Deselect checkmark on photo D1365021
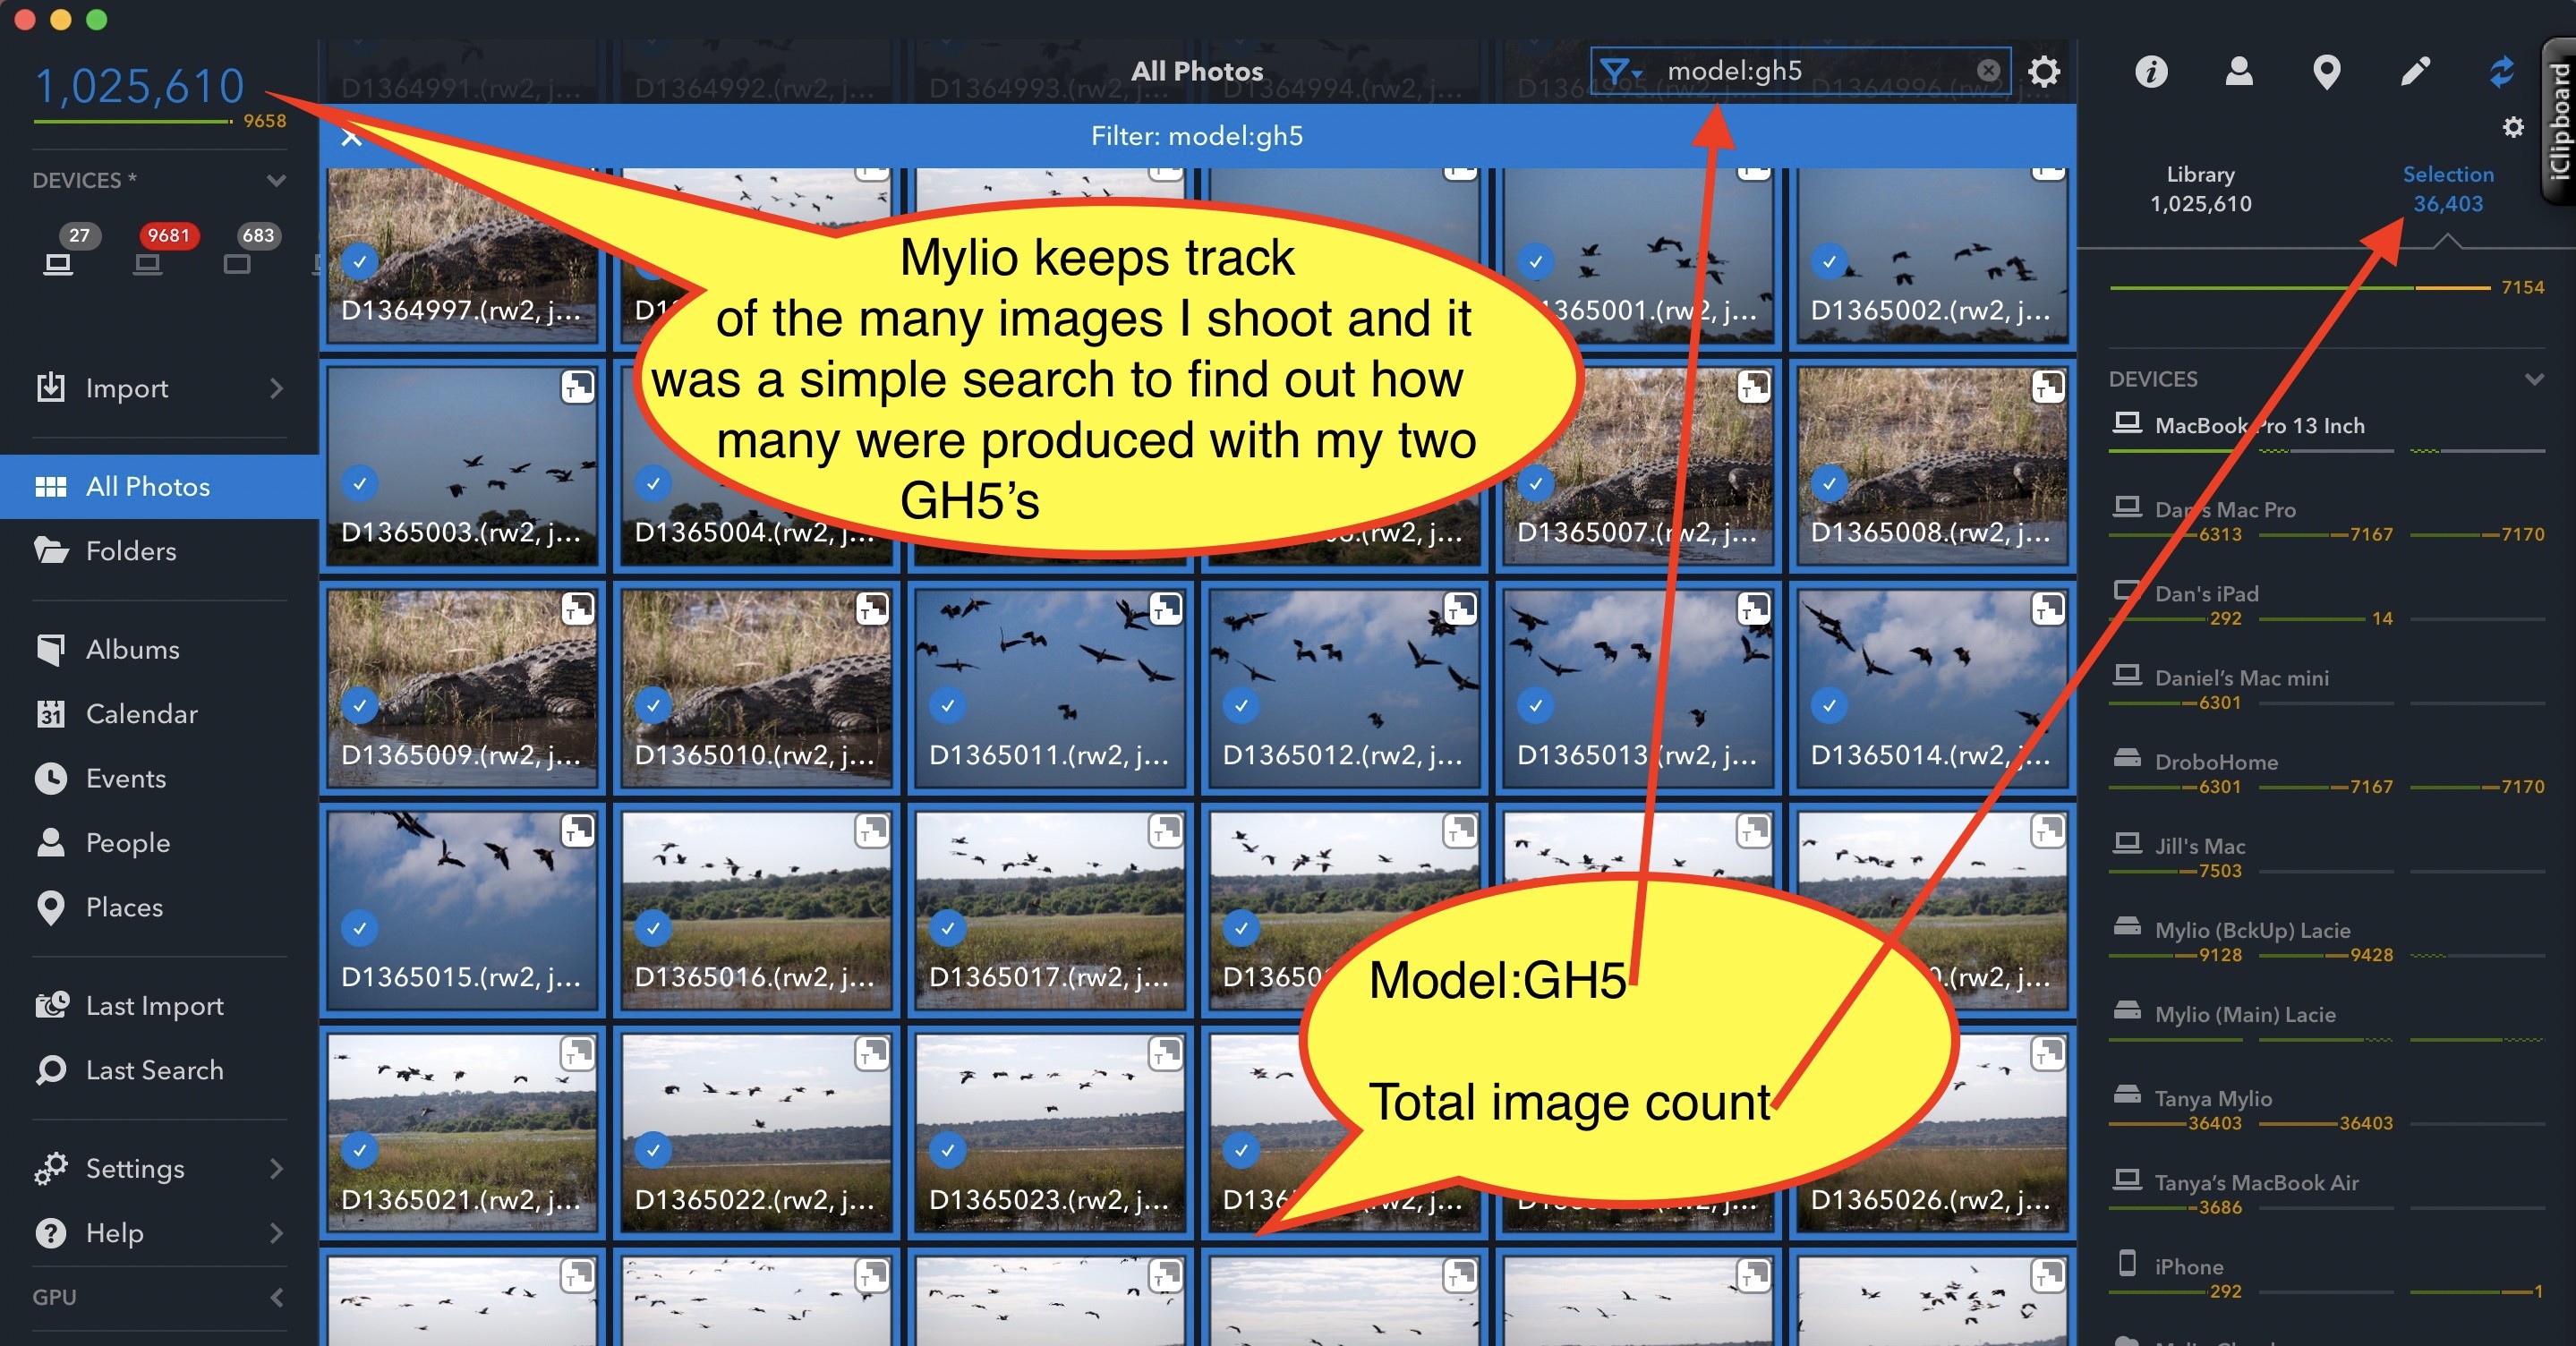Image resolution: width=2576 pixels, height=1346 pixels. [x=360, y=1151]
